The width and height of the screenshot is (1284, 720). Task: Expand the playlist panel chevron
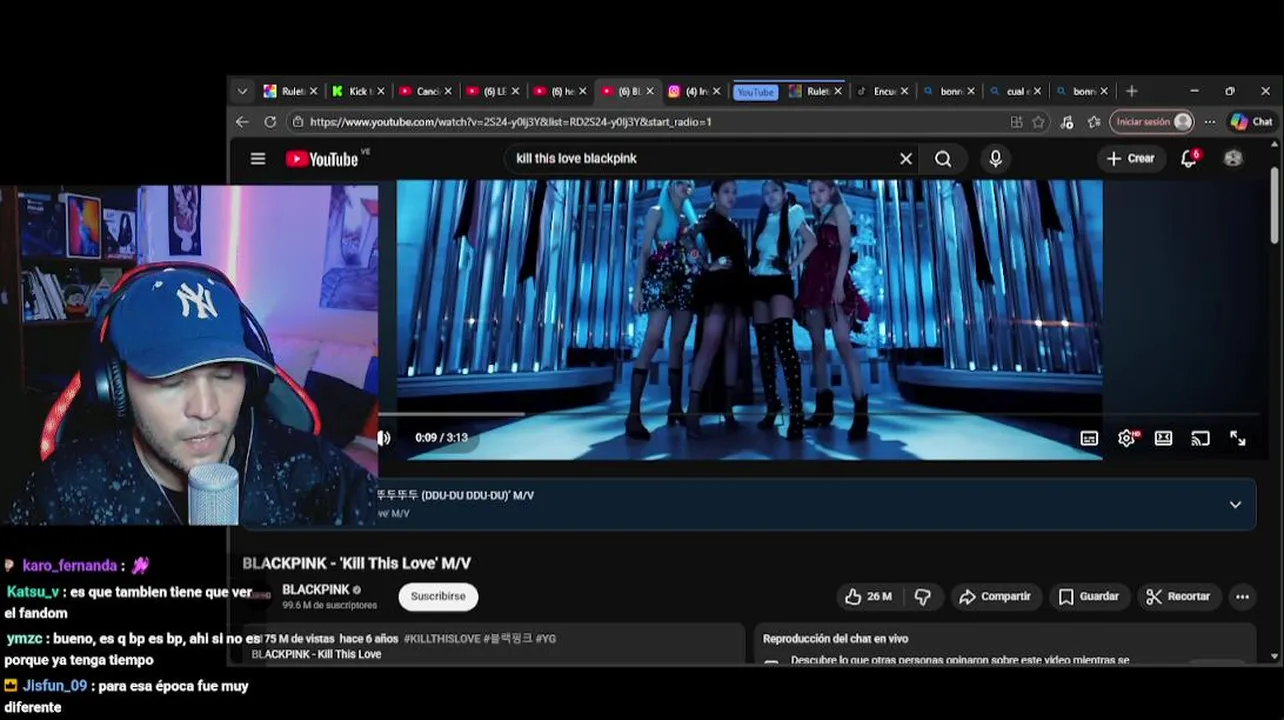(1235, 504)
